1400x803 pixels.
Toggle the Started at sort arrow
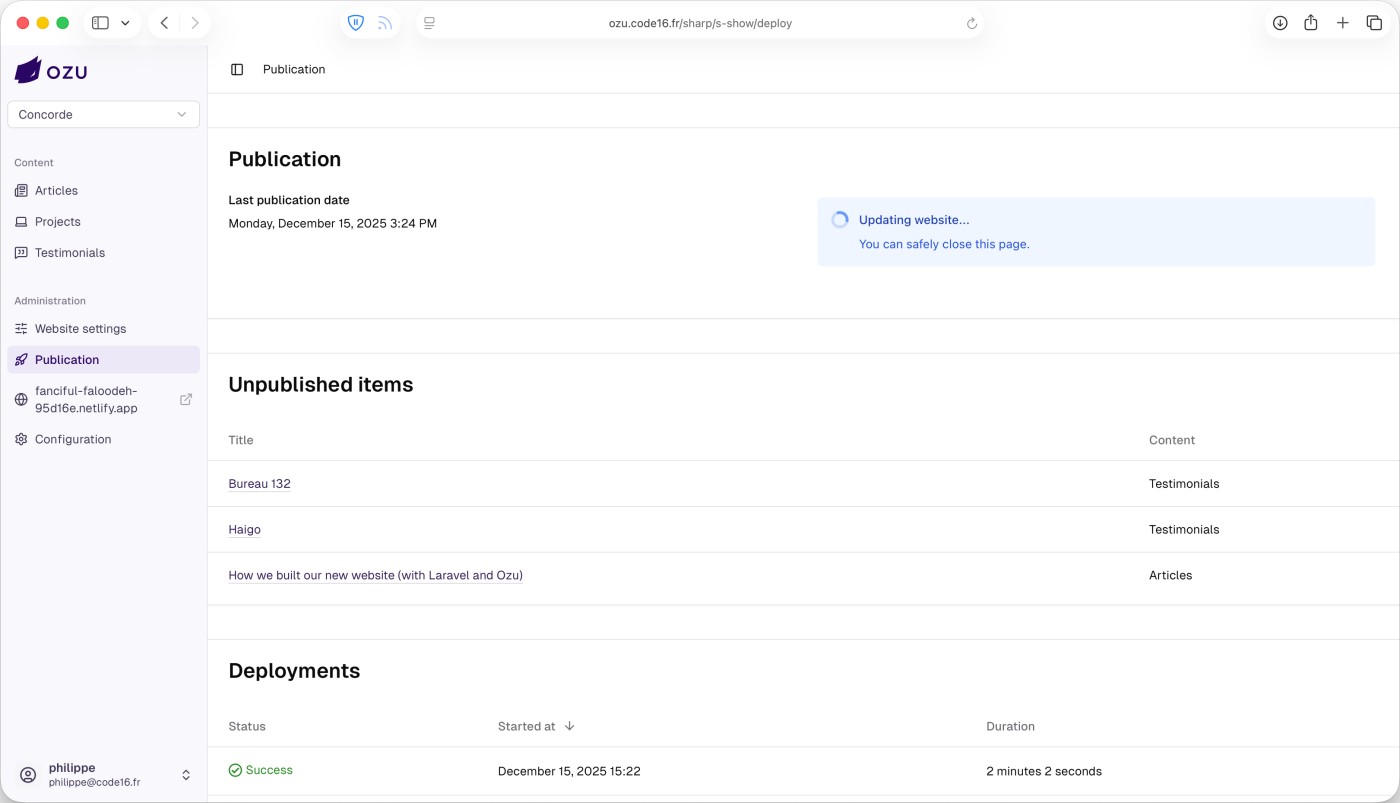569,726
